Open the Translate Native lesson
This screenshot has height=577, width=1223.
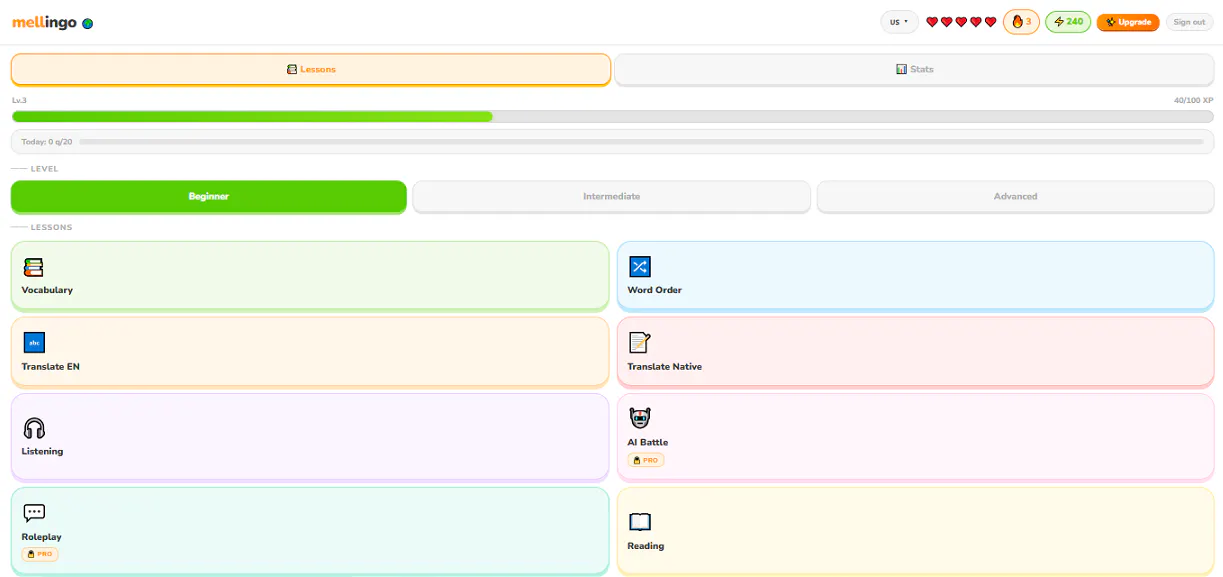(x=915, y=351)
